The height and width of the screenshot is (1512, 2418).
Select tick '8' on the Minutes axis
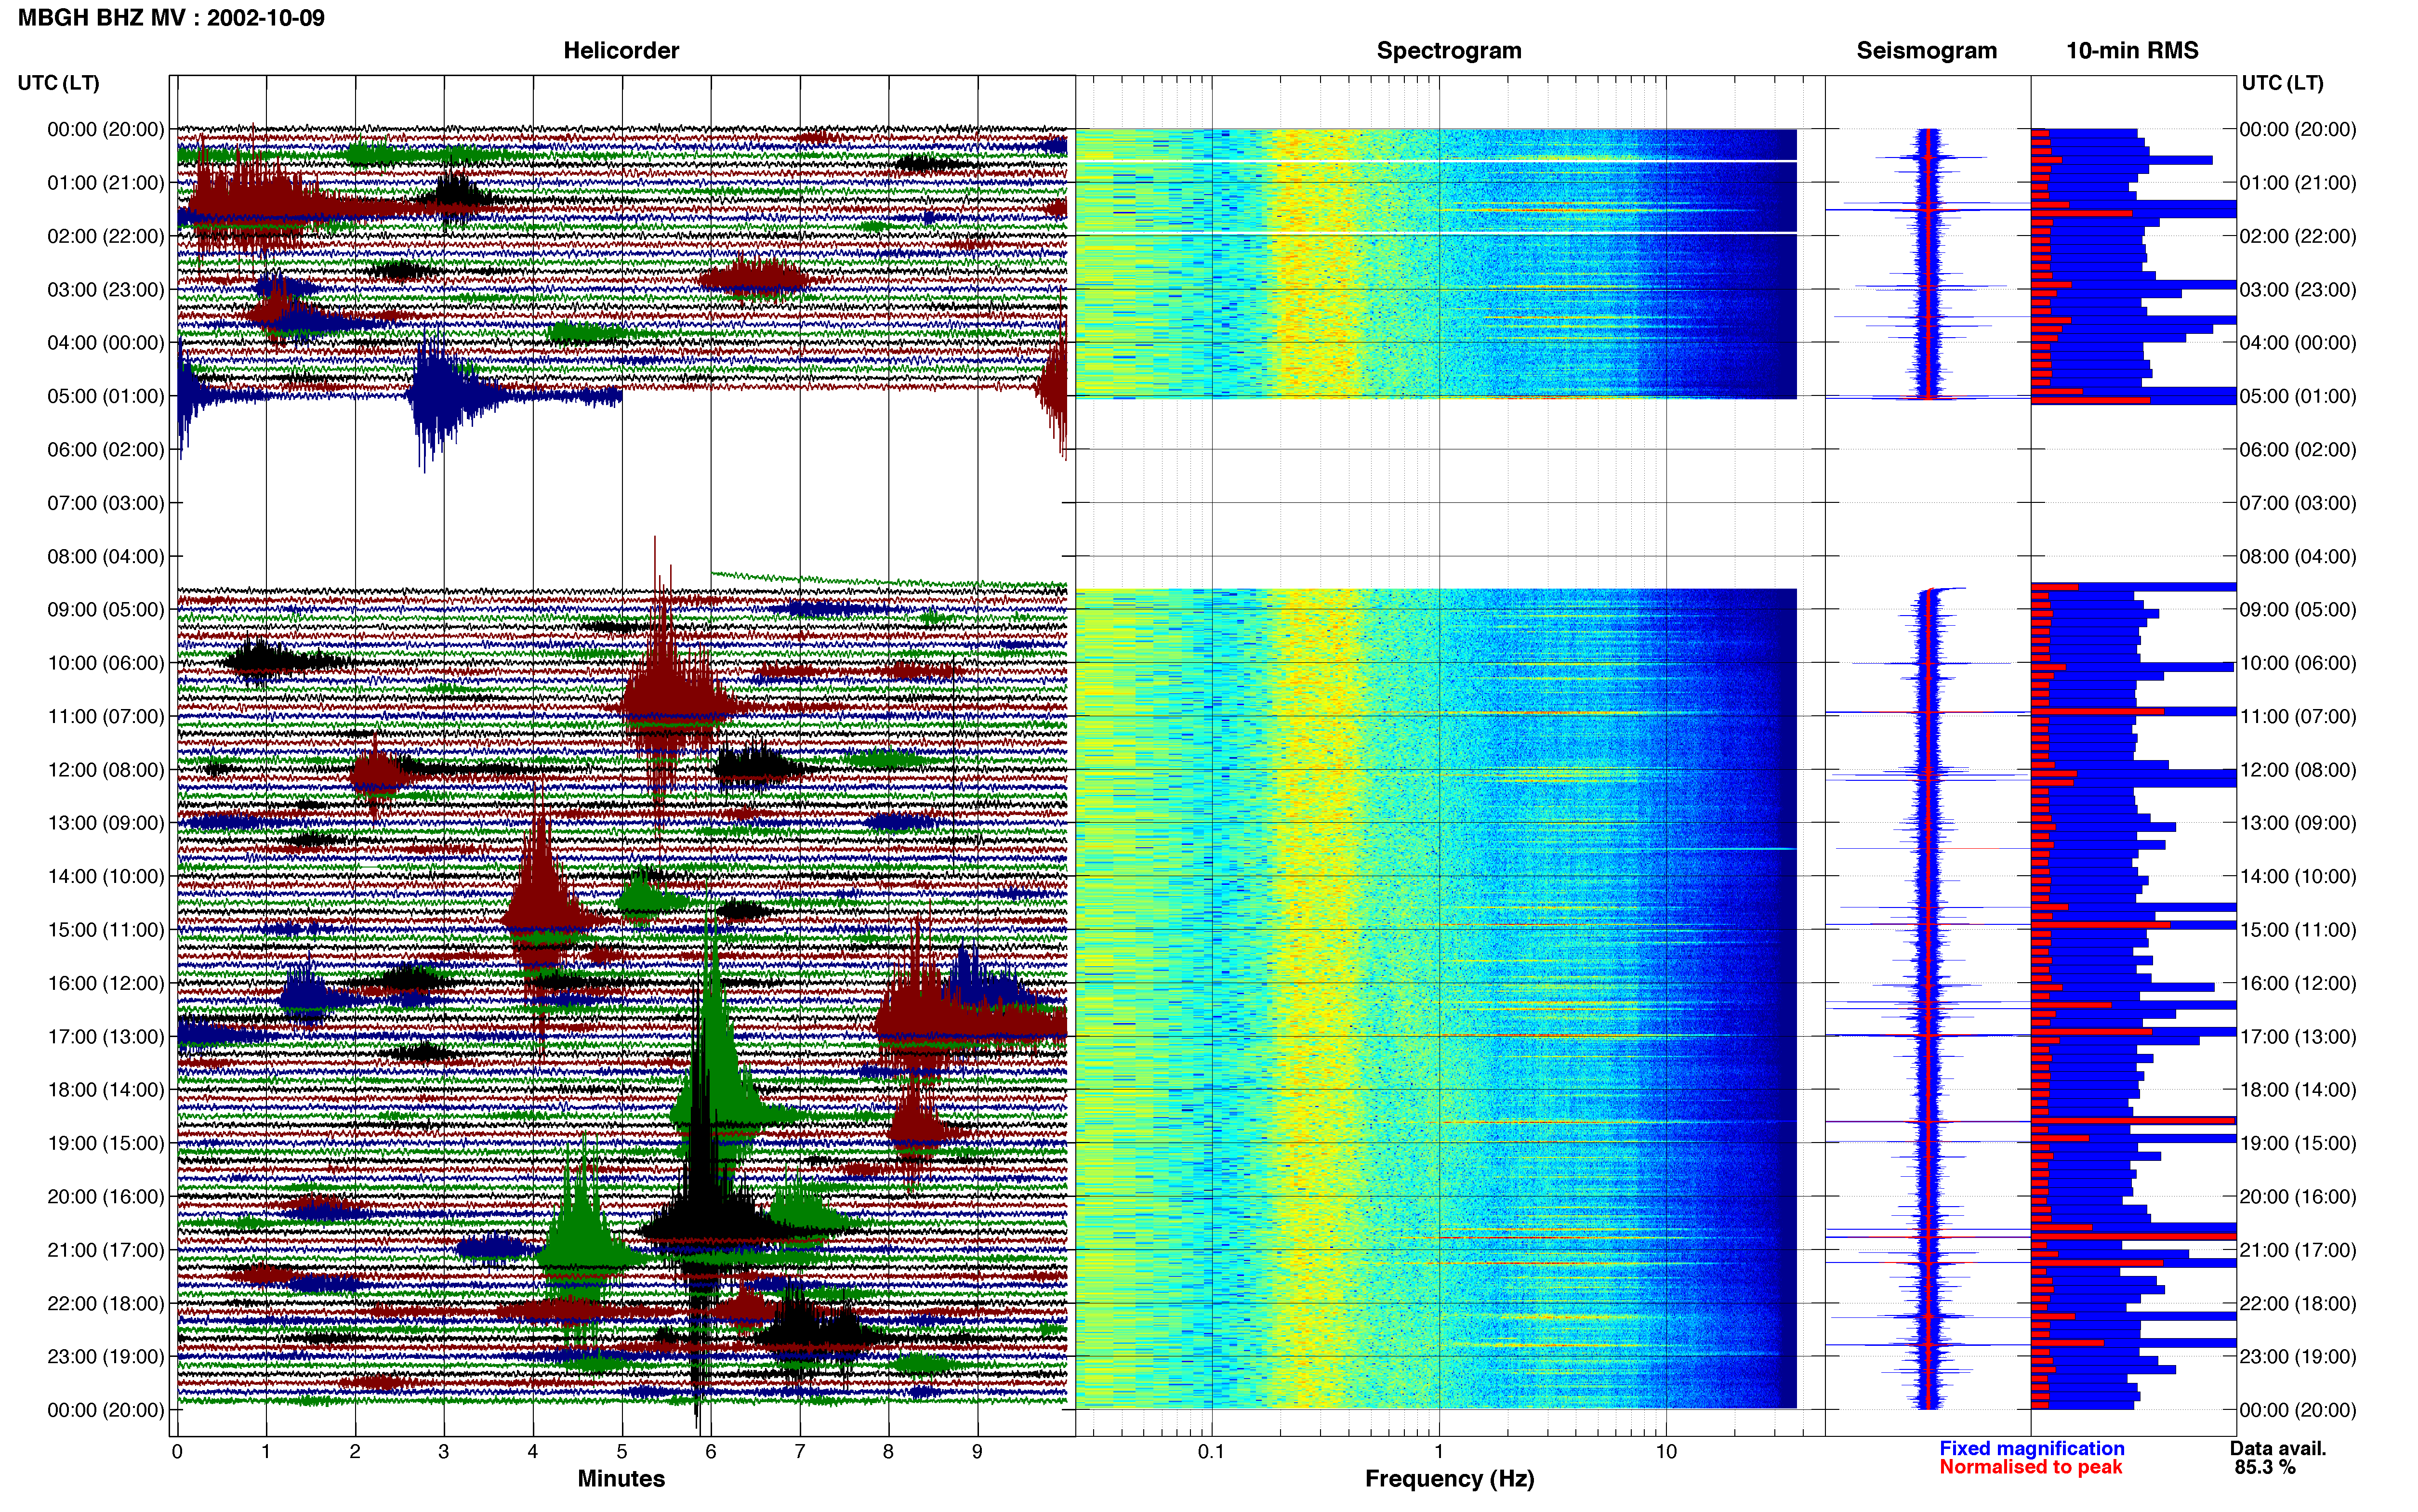point(889,1452)
